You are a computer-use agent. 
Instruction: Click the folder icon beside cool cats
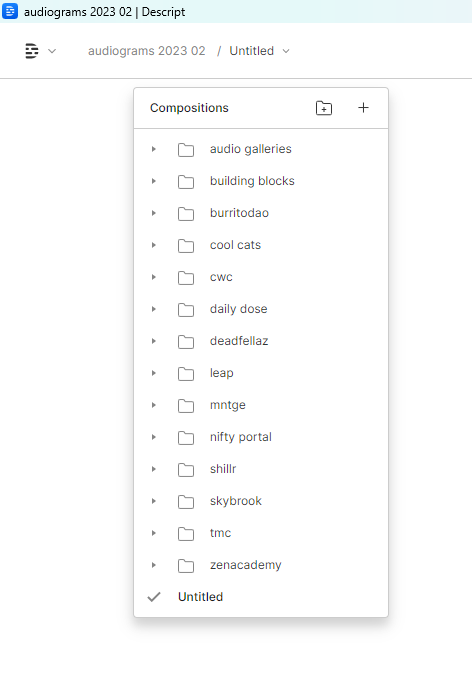coord(186,246)
